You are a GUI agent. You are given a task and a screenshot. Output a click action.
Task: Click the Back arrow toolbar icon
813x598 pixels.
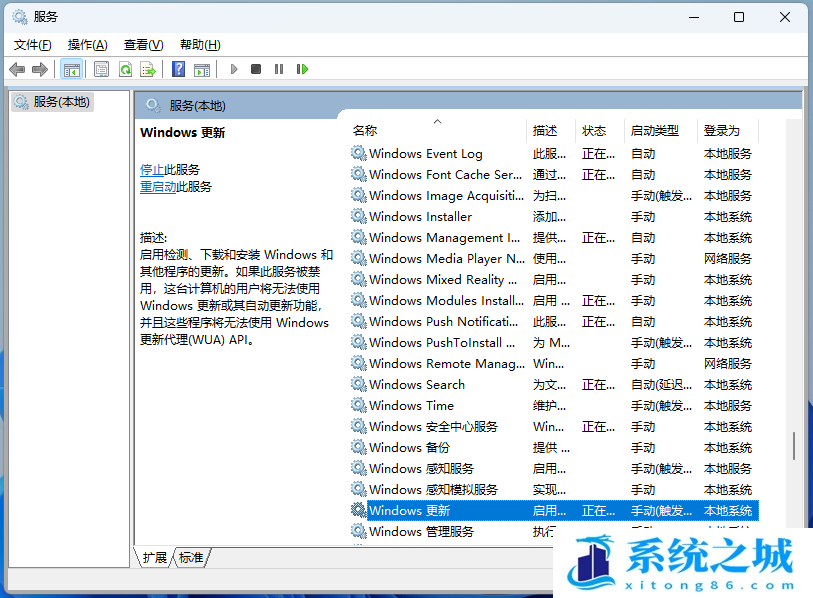17,69
